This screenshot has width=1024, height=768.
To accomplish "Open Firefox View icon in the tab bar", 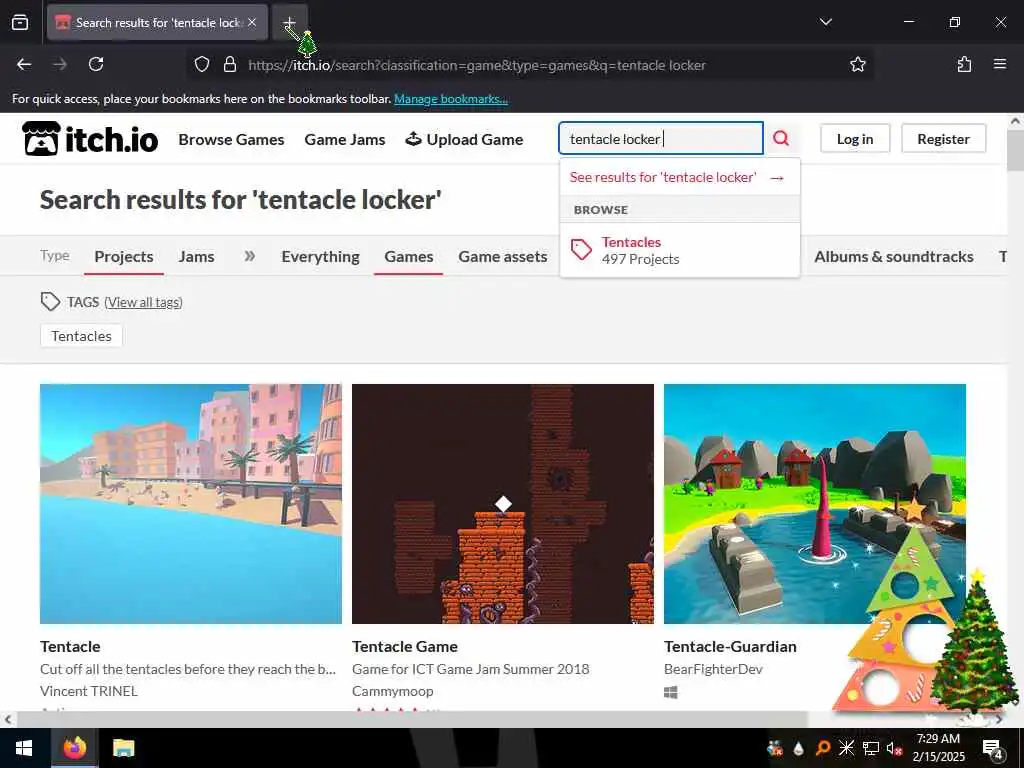I will 20,22.
